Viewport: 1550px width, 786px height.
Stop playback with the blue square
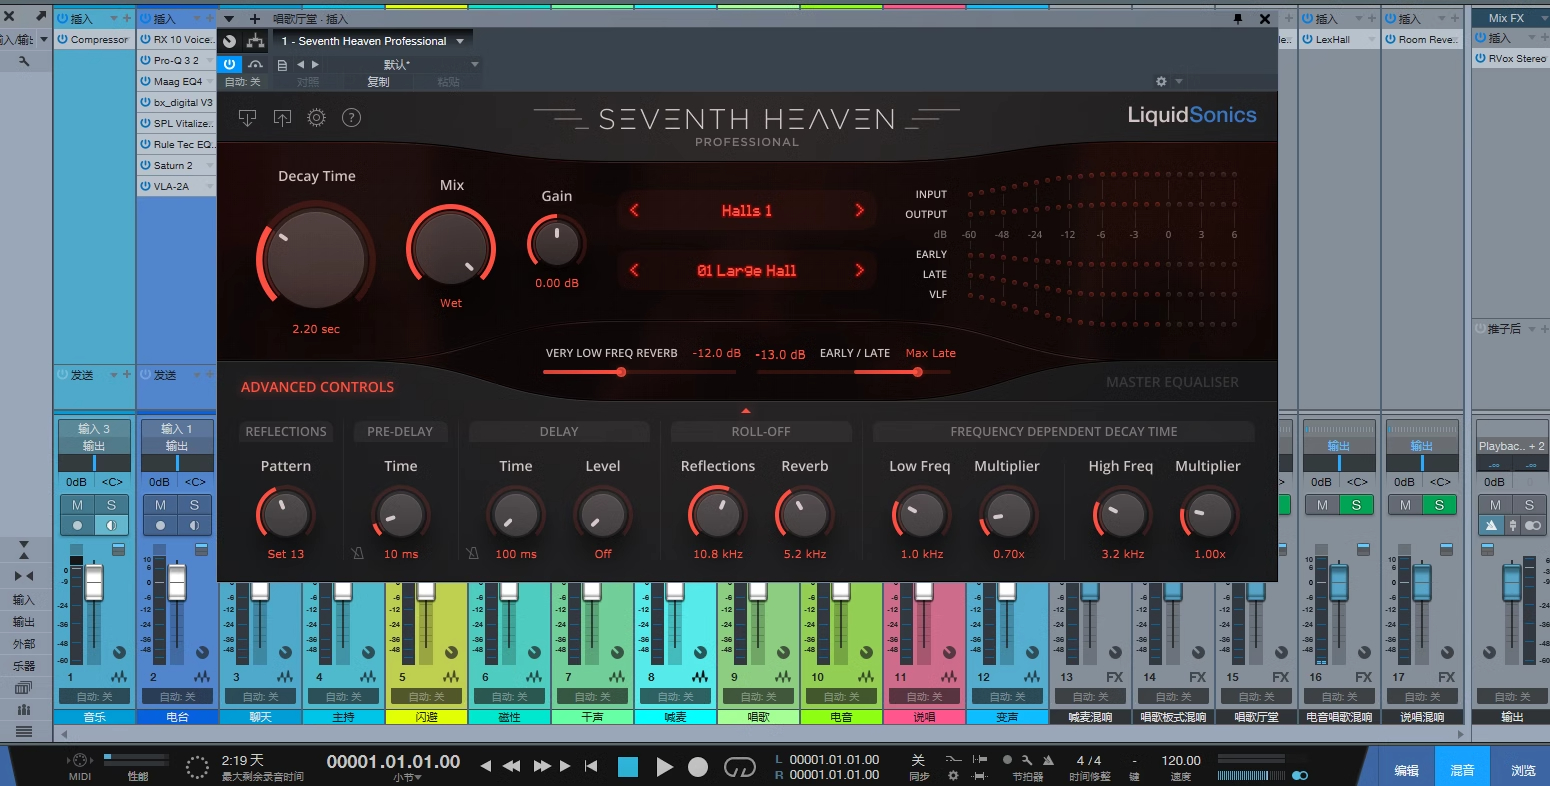[628, 767]
